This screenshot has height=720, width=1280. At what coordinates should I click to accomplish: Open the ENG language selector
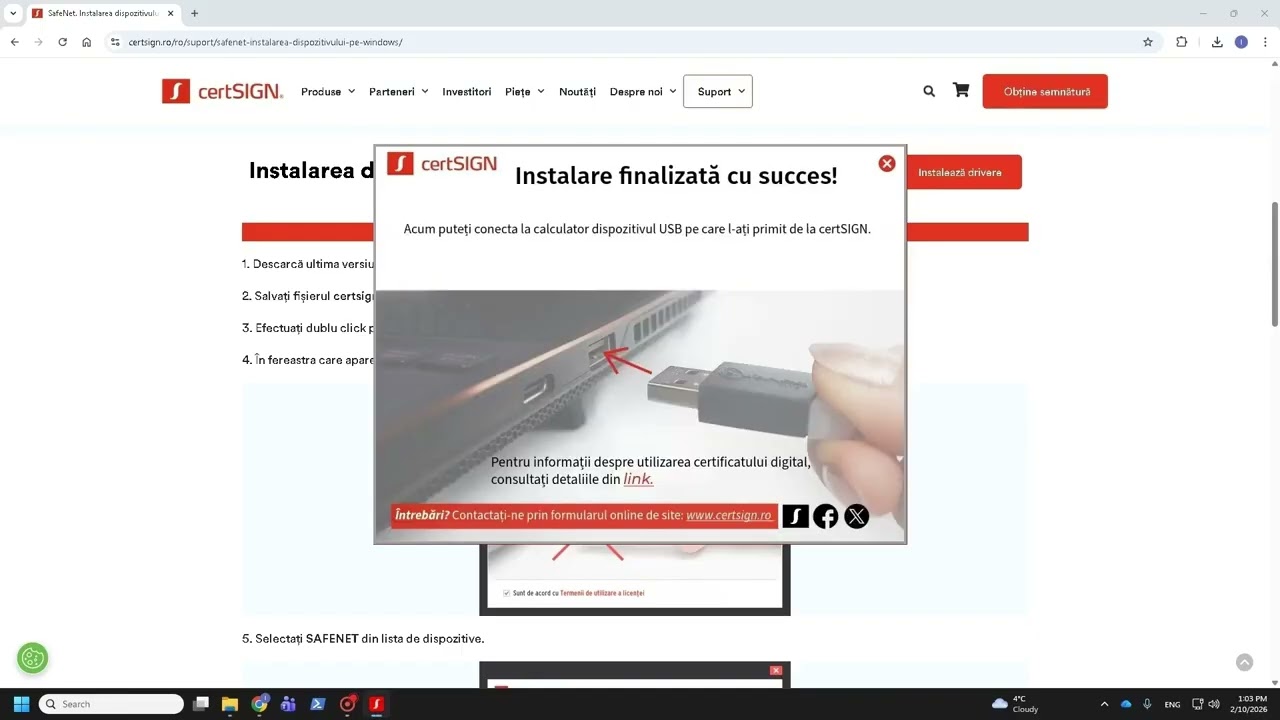click(1172, 704)
